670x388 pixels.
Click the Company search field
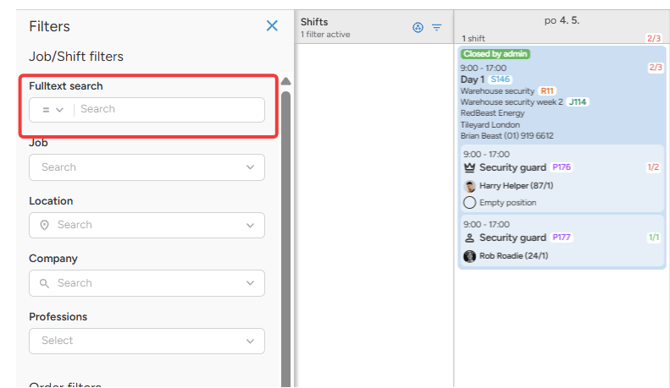click(147, 283)
